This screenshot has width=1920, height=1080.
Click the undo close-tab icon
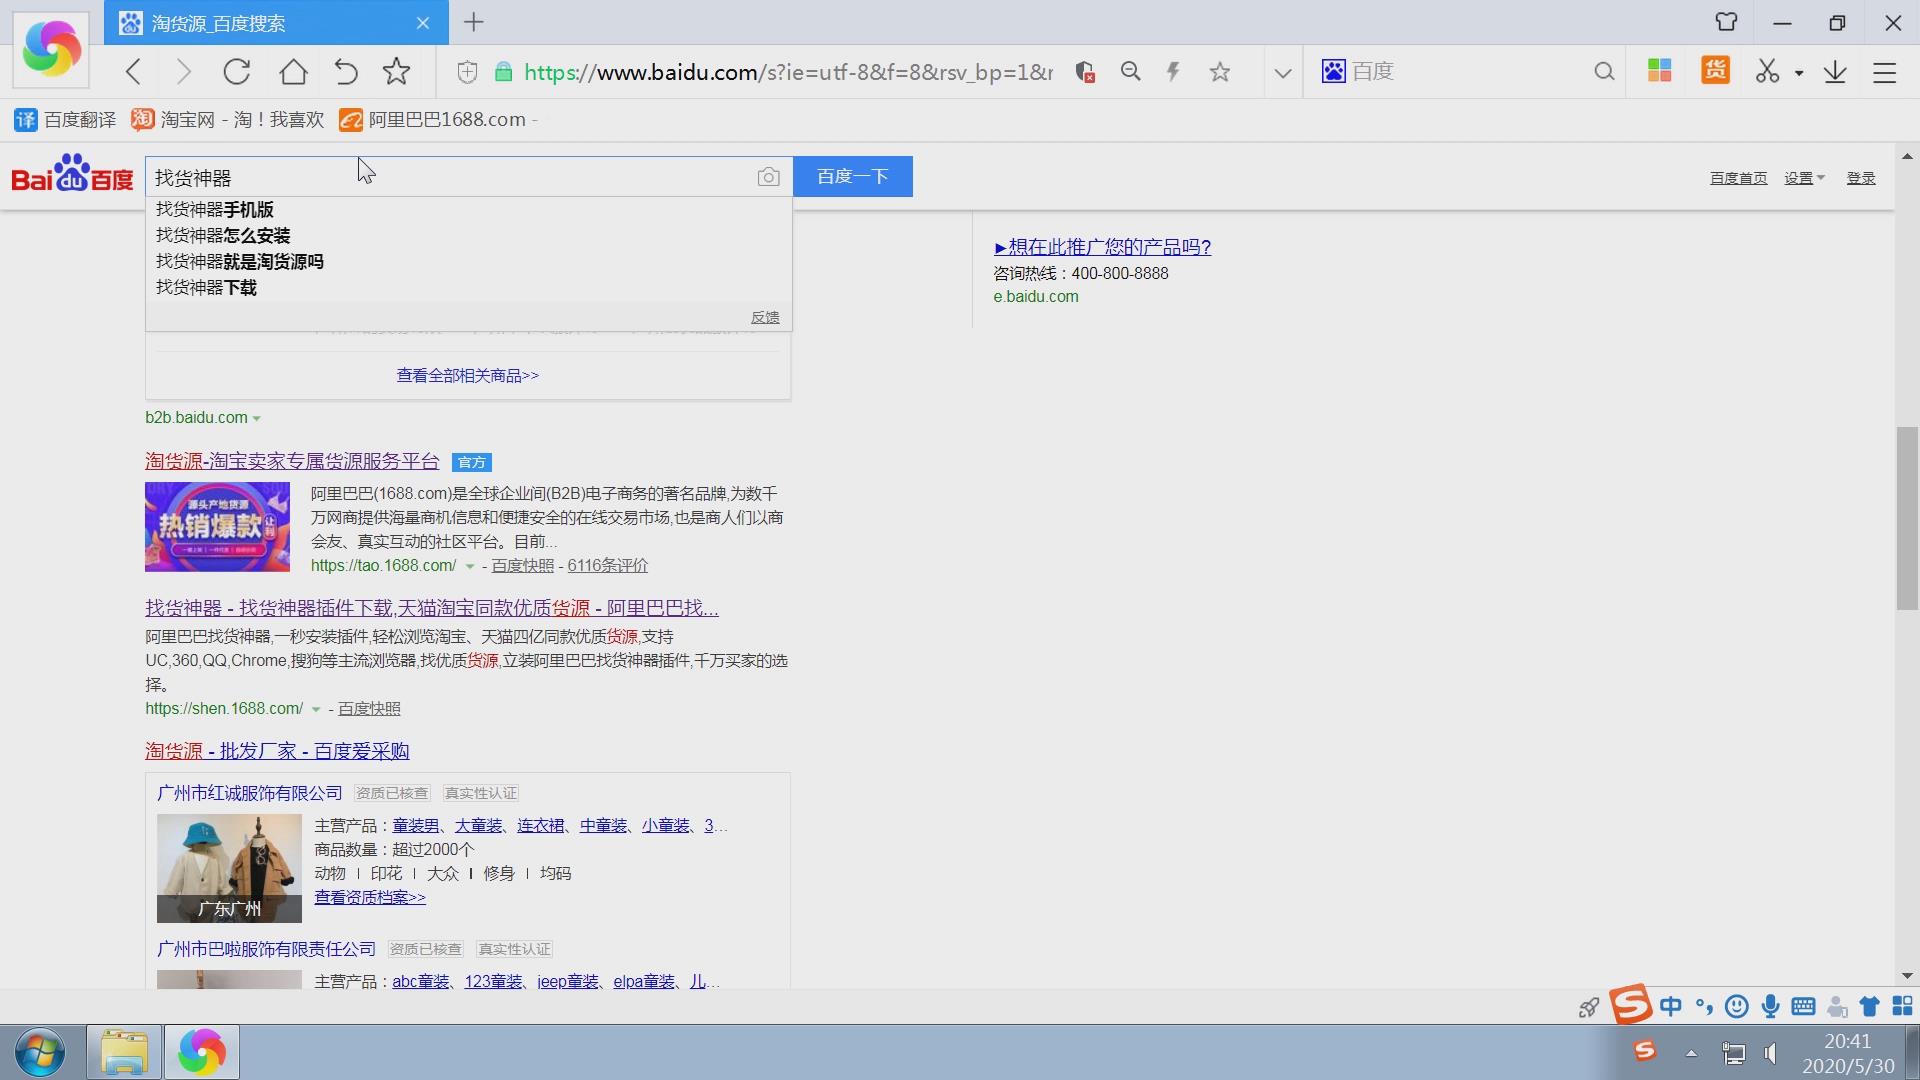pyautogui.click(x=346, y=72)
